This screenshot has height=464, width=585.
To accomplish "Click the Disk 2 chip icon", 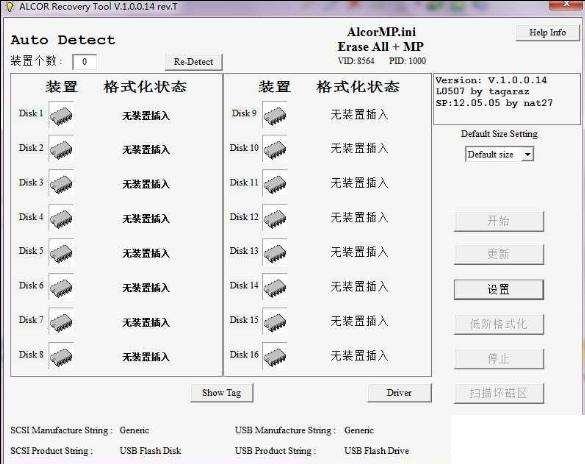I will pos(61,149).
